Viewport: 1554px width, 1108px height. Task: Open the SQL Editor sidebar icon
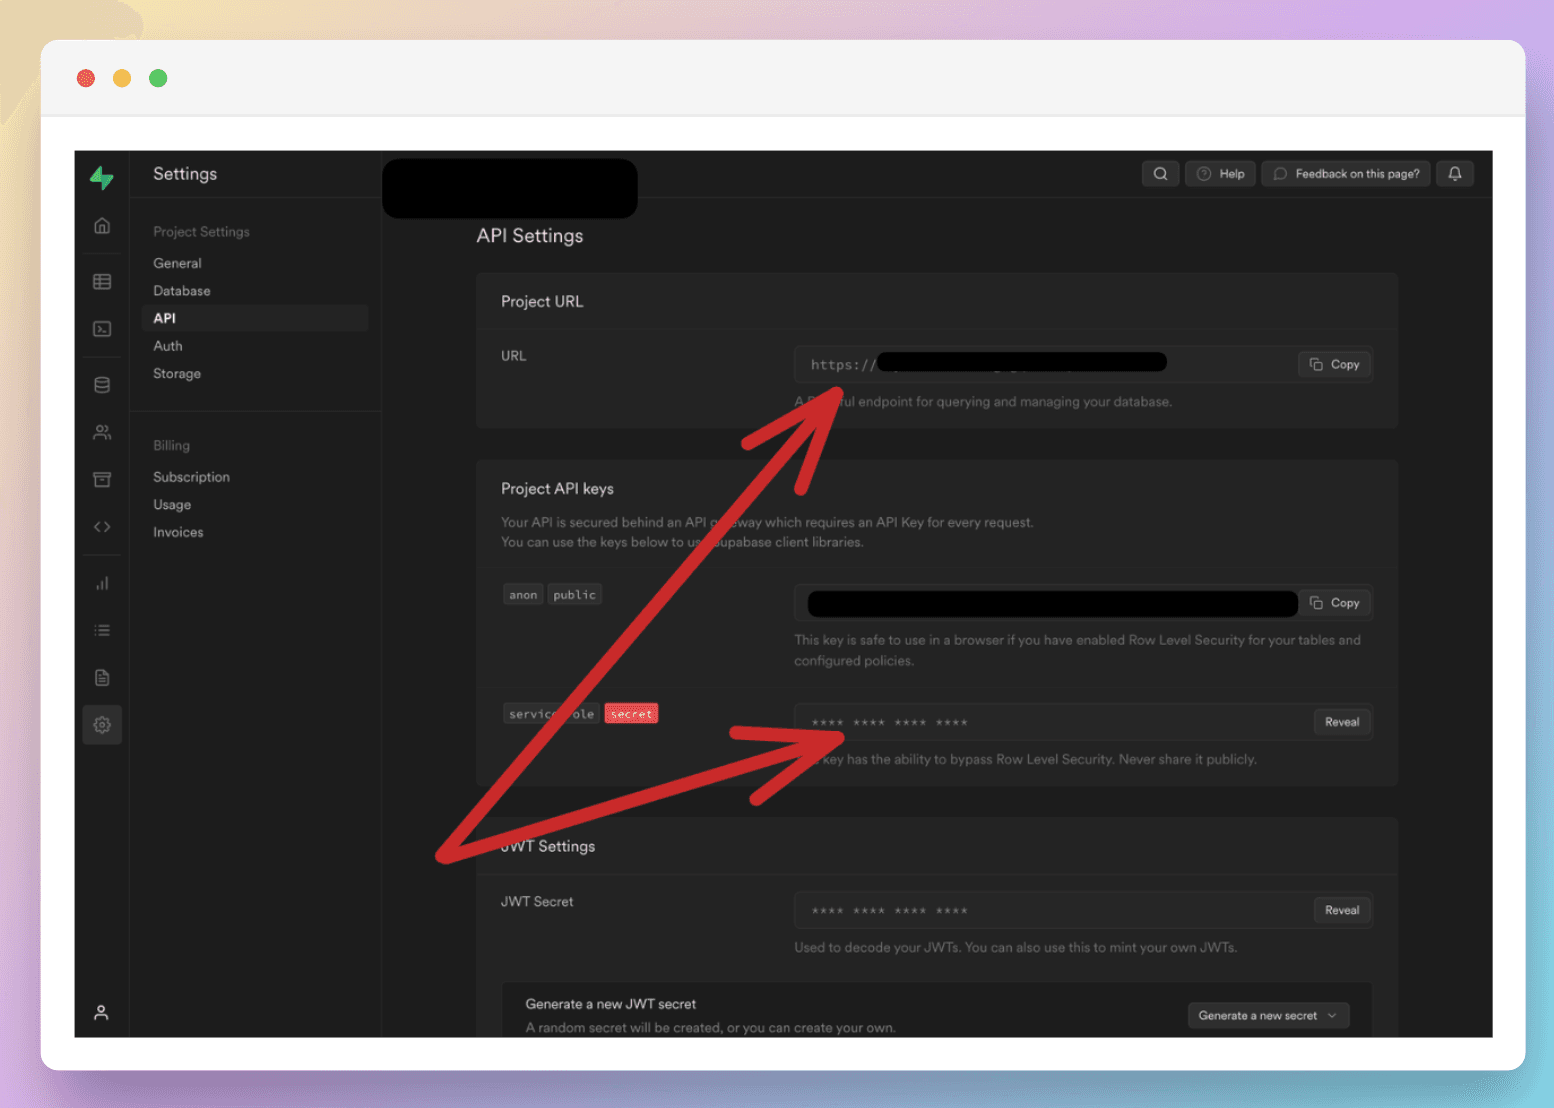click(x=102, y=329)
